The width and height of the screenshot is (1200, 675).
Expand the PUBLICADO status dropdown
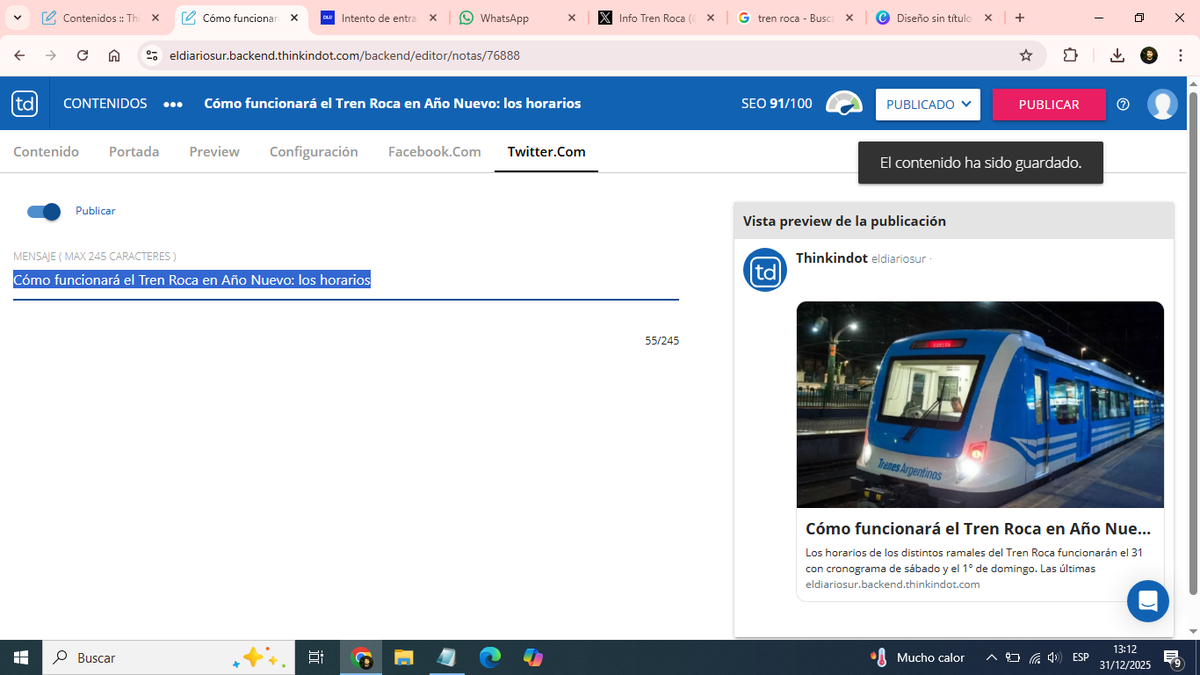coord(928,104)
